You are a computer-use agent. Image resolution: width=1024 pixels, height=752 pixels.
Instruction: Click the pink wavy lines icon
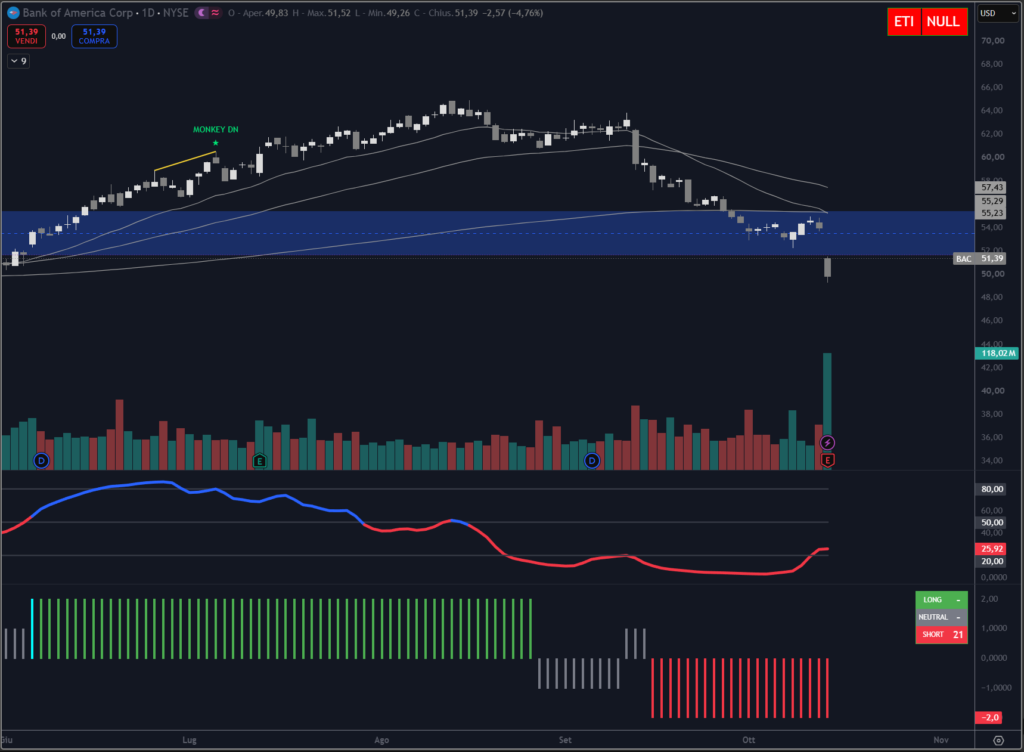pos(216,12)
